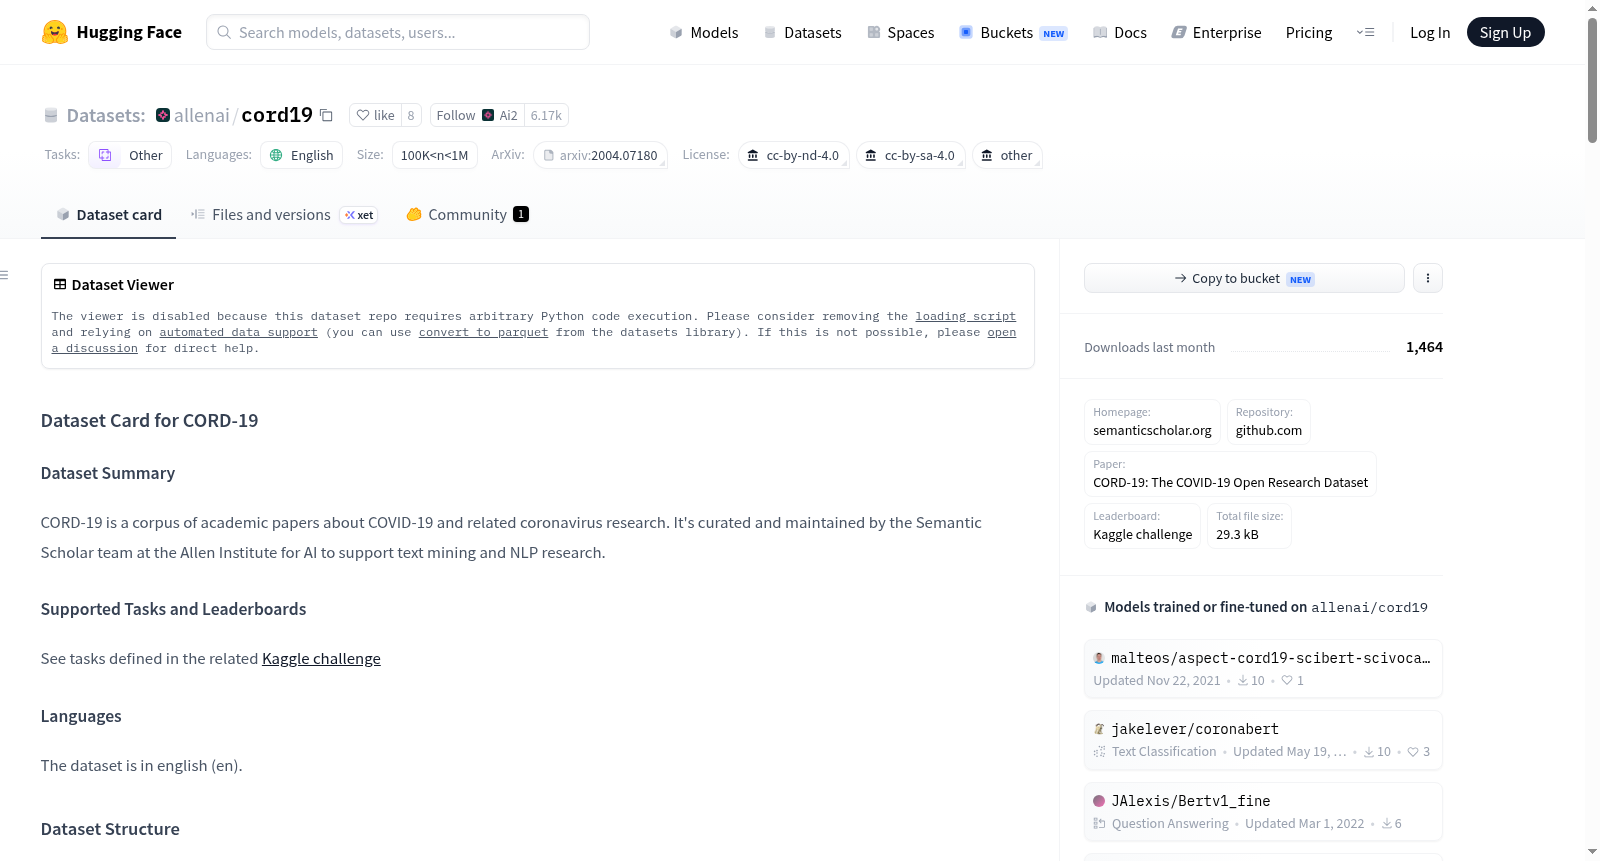Switch to the Community tab
The height and width of the screenshot is (861, 1600).
pos(467,214)
